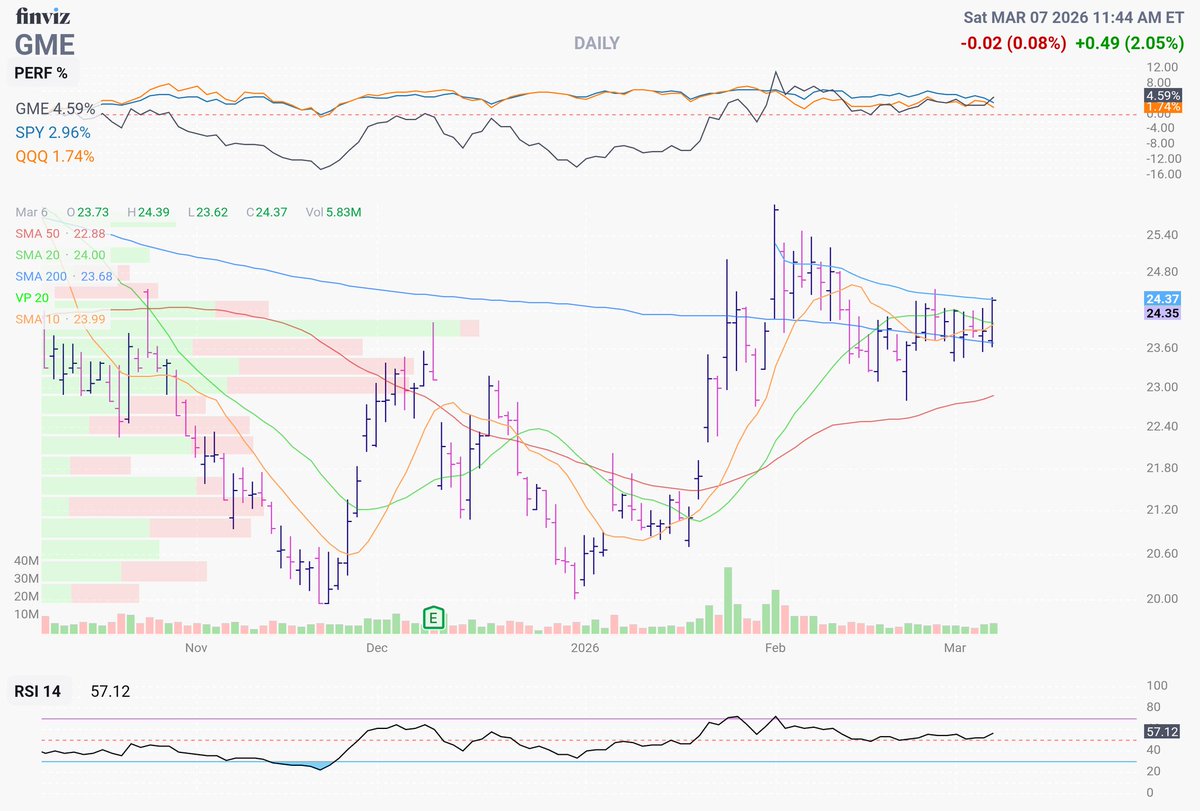Click the 12.00 performance axis label
The image size is (1200, 811).
click(1161, 68)
